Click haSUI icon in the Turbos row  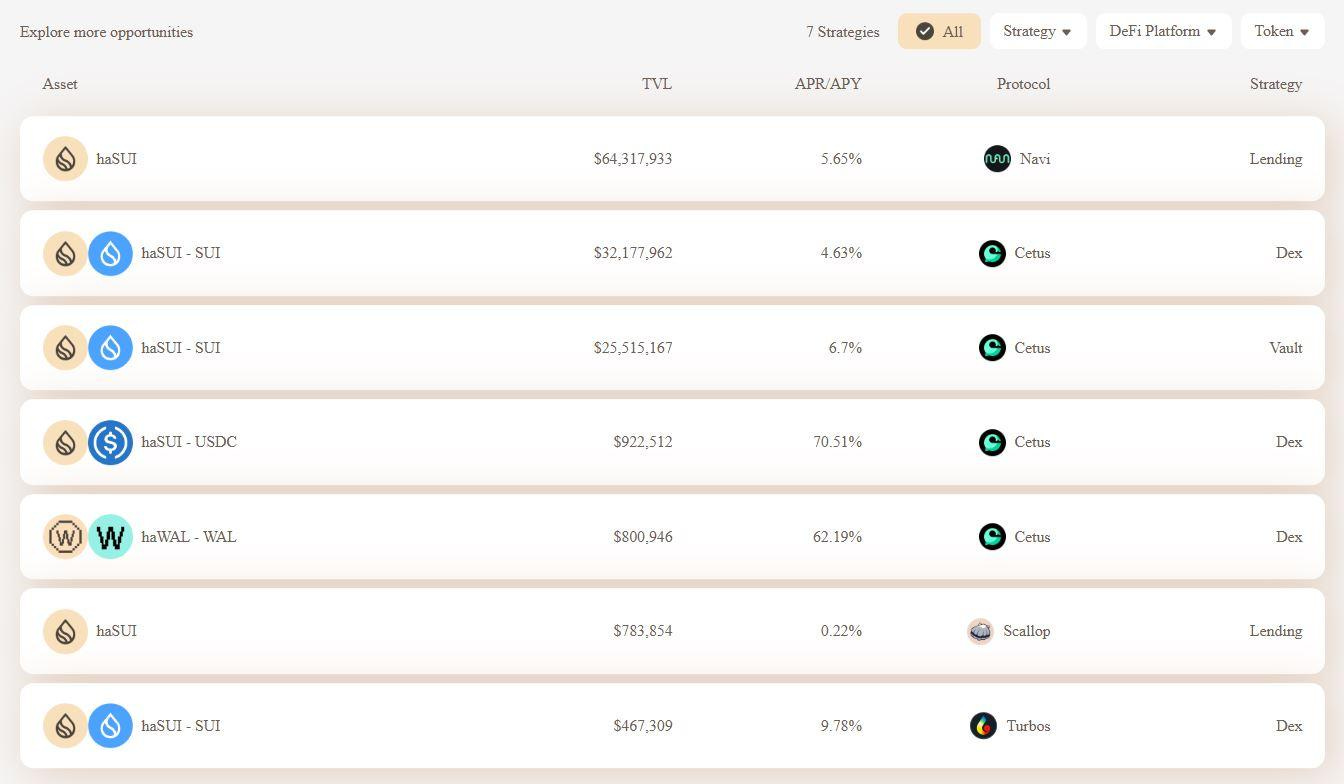tap(65, 726)
